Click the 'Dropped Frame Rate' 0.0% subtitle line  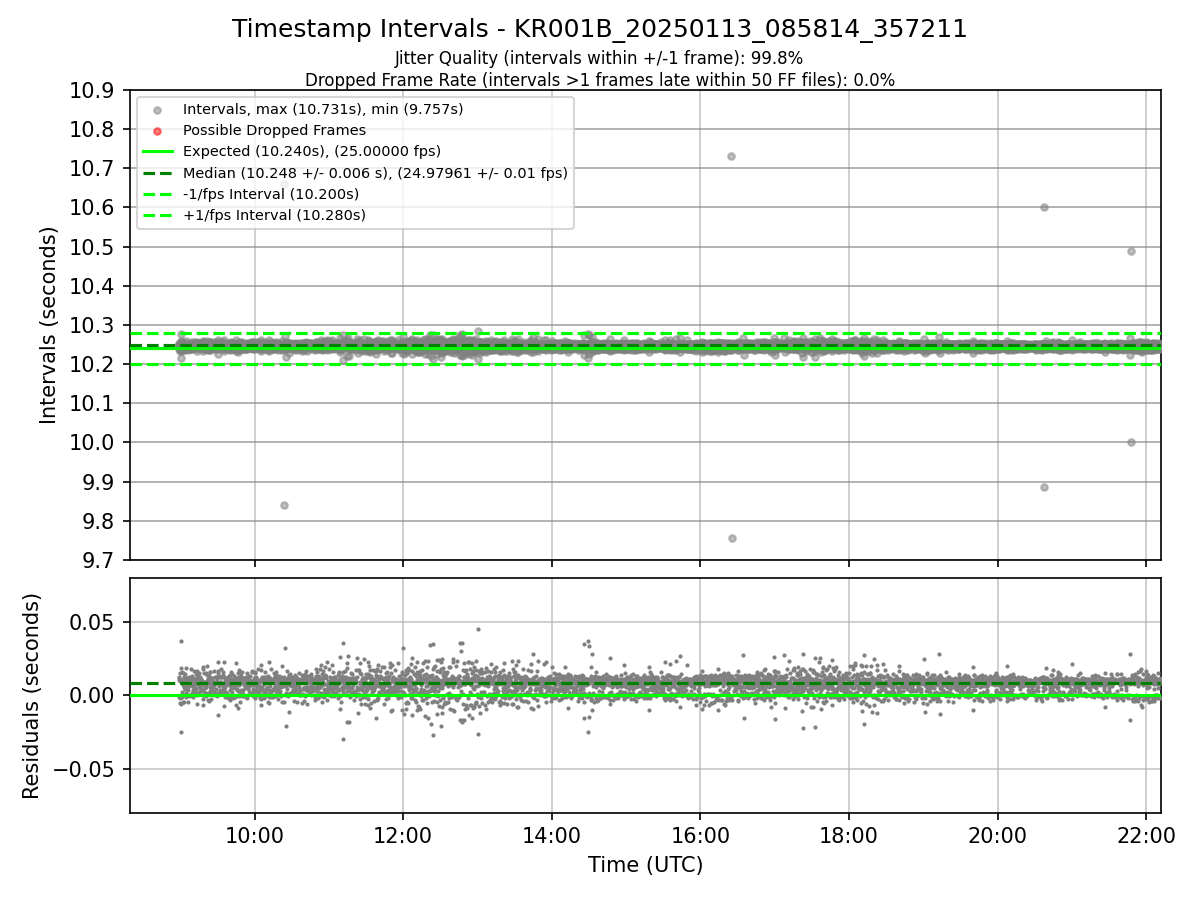600,80
